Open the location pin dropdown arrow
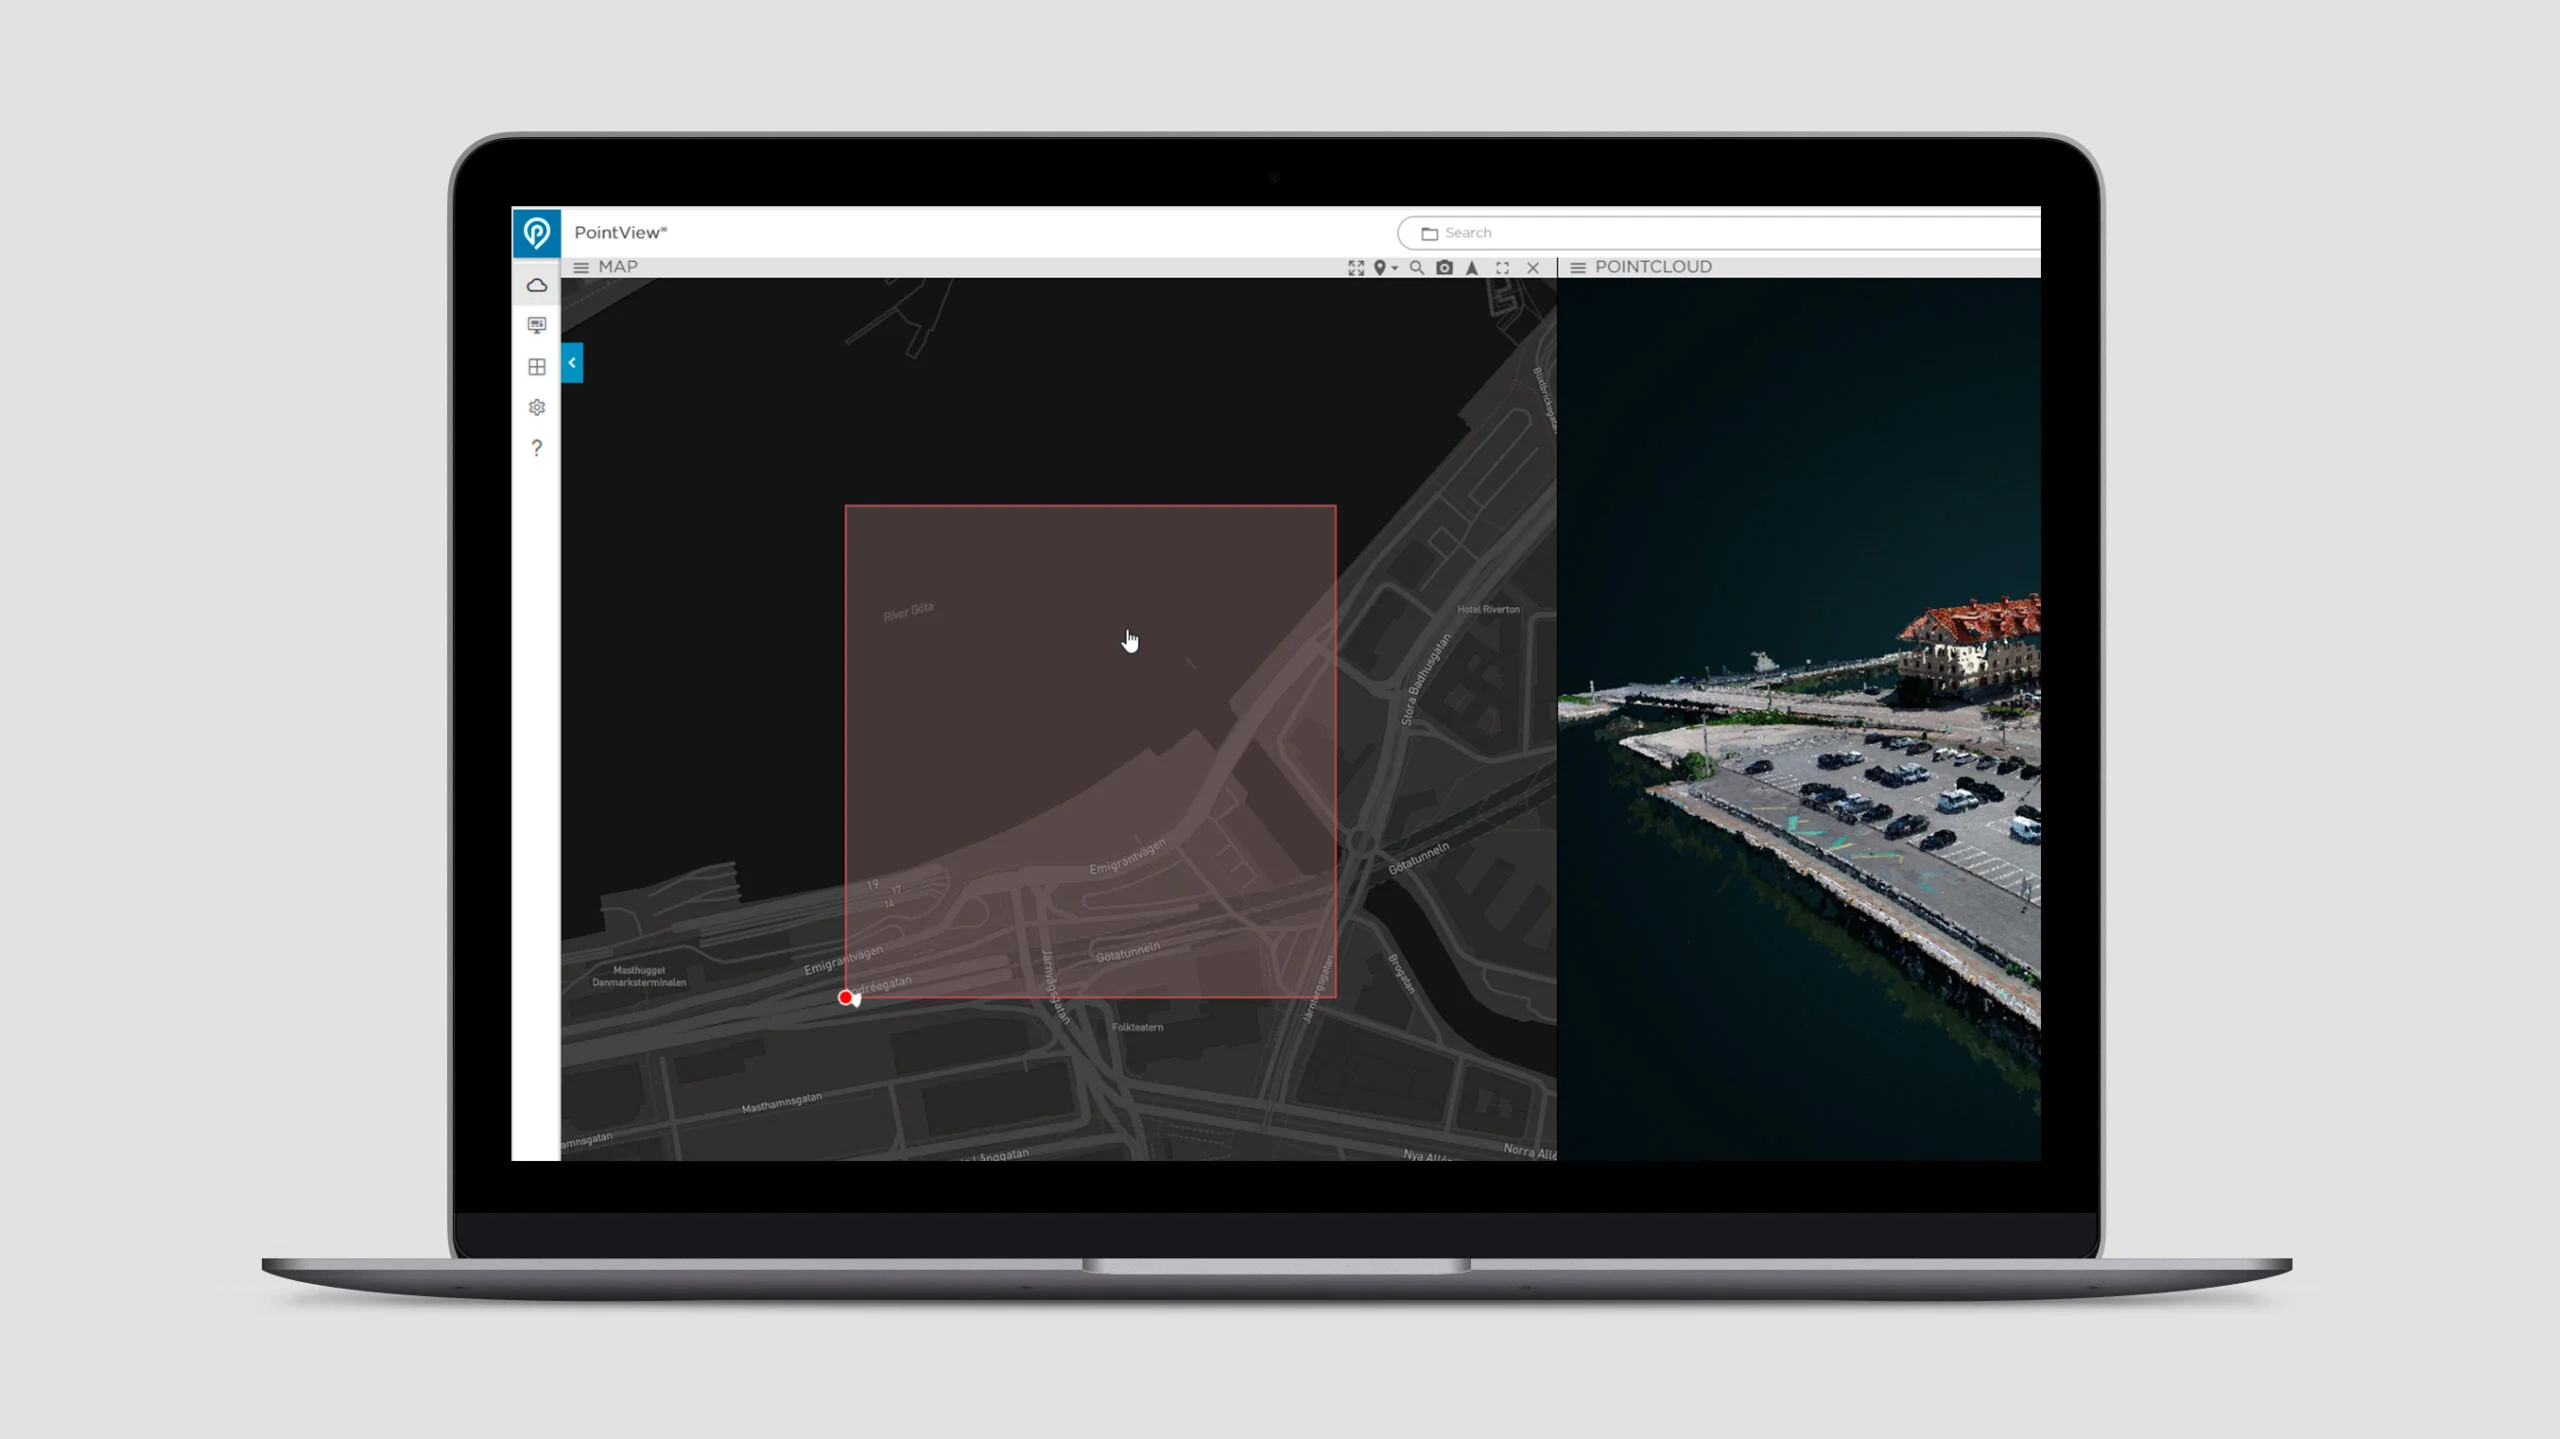This screenshot has height=1439, width=2560. (x=1395, y=269)
